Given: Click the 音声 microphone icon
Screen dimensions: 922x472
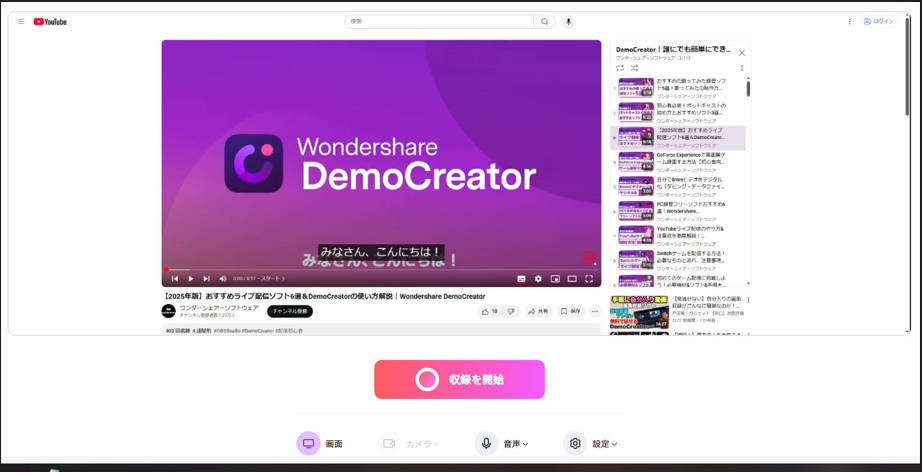Looking at the screenshot, I should point(486,443).
